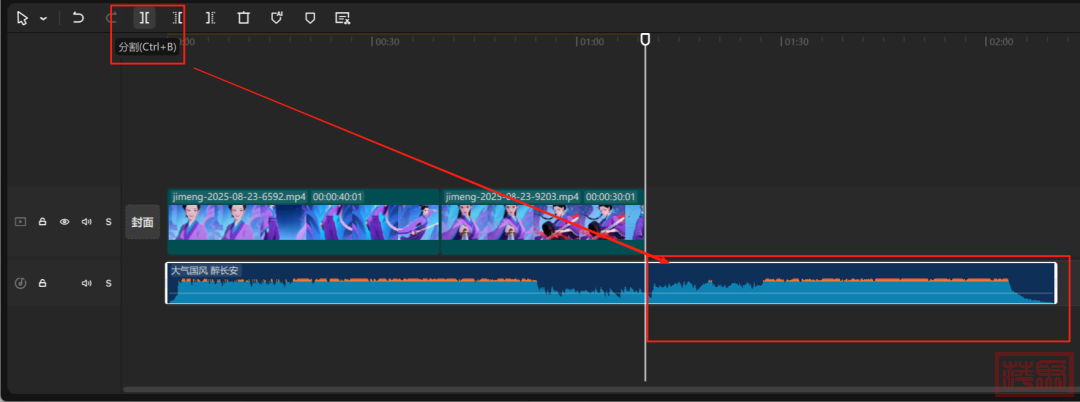This screenshot has width=1080, height=402.
Task: Click the undo arrow in toolbar
Action: 78,18
